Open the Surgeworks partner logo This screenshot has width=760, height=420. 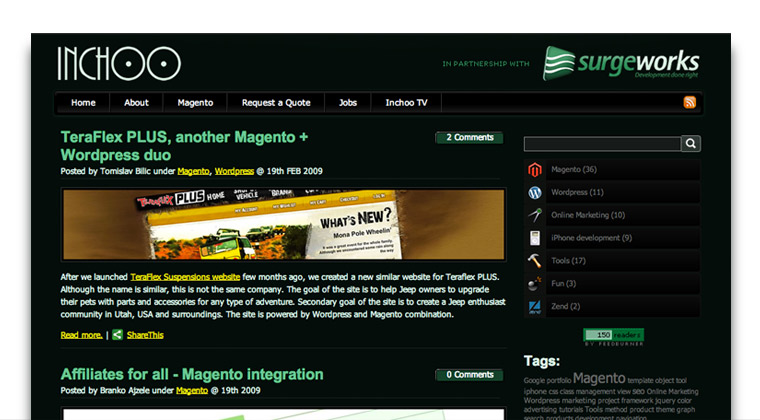[621, 63]
